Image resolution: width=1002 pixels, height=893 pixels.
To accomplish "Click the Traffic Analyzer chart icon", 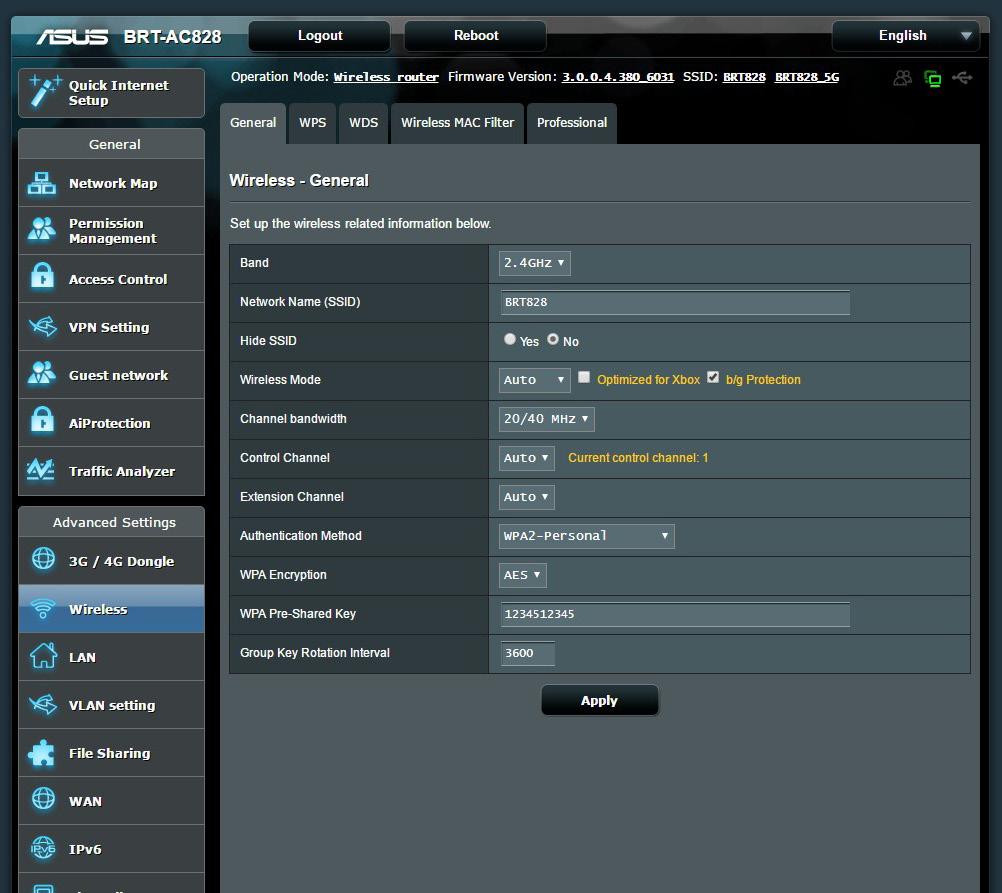I will pos(41,470).
